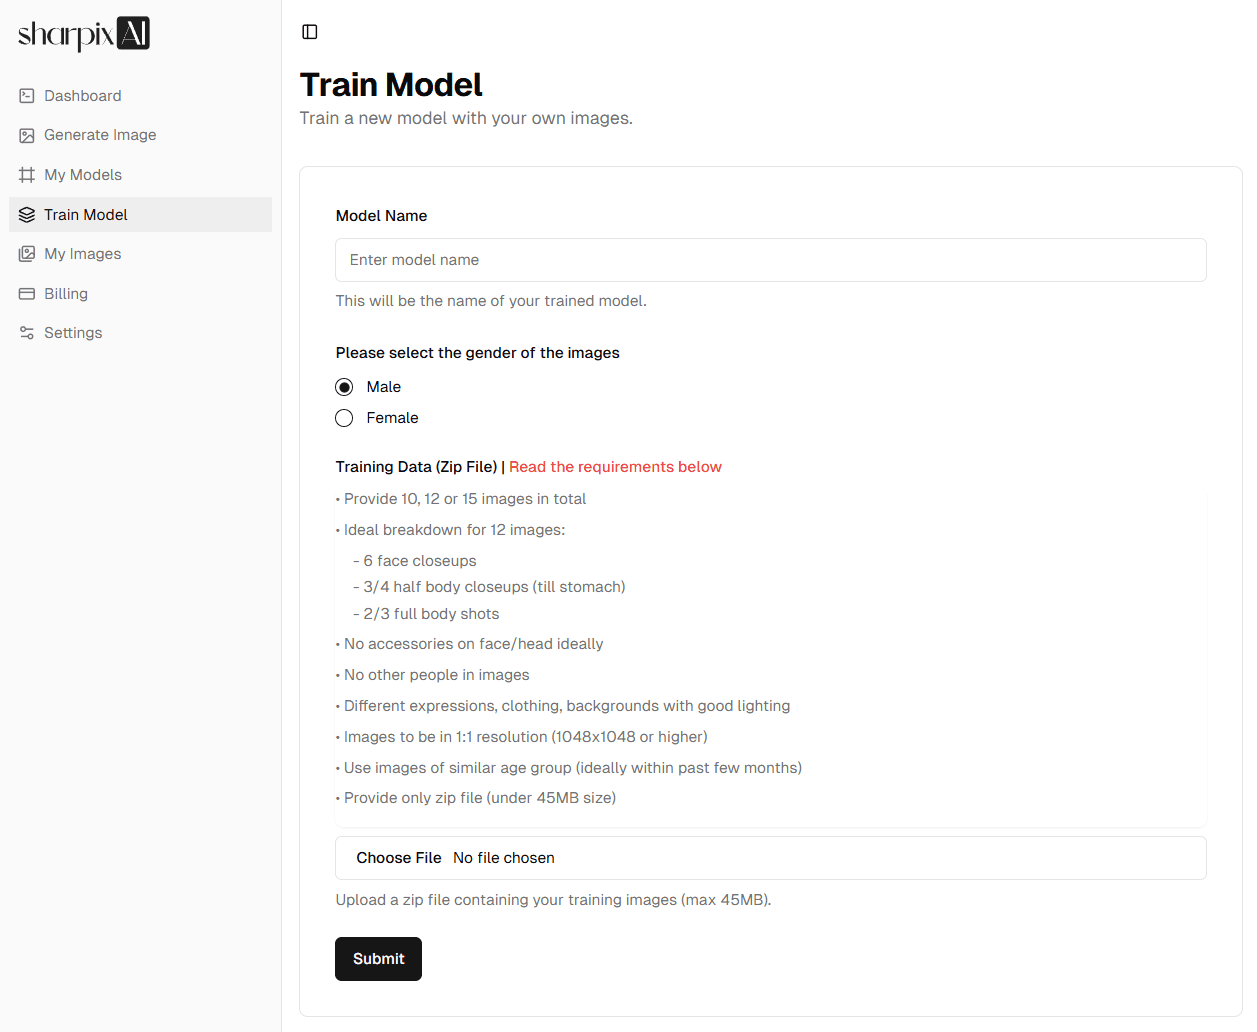The height and width of the screenshot is (1032, 1257).
Task: Open the Dashboard menu item
Action: pos(83,96)
